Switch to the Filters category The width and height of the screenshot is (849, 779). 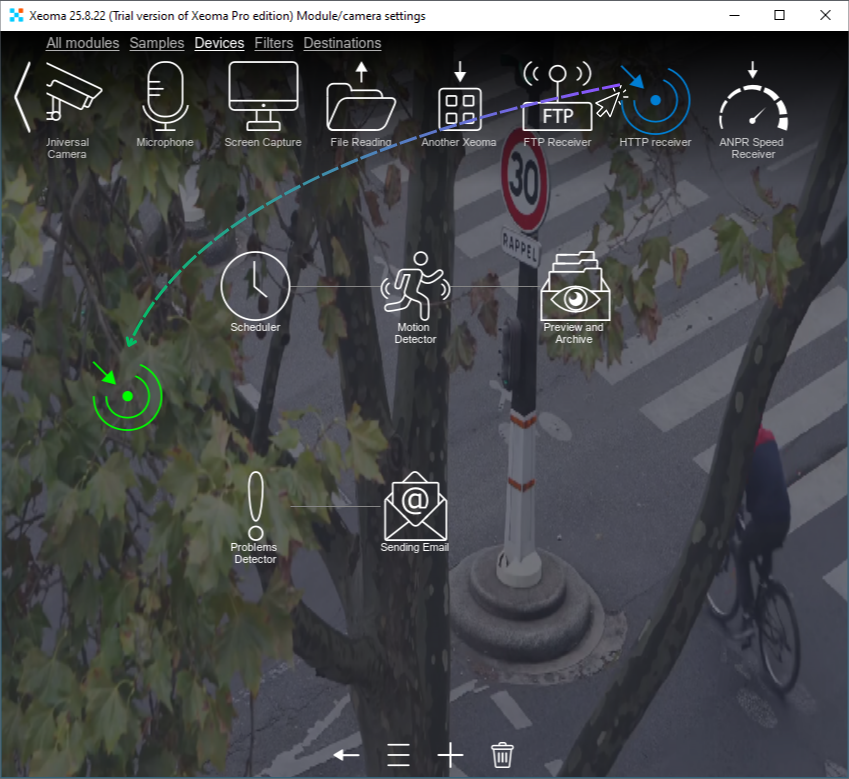click(x=273, y=43)
